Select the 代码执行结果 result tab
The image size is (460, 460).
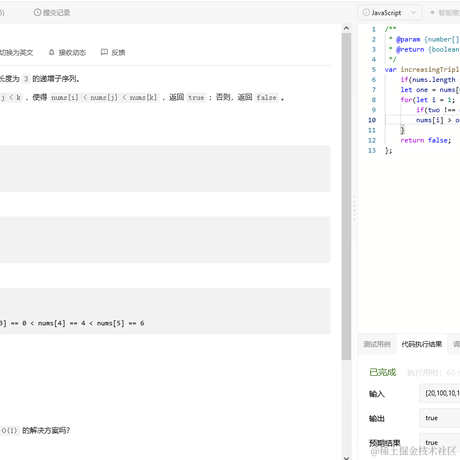click(422, 344)
